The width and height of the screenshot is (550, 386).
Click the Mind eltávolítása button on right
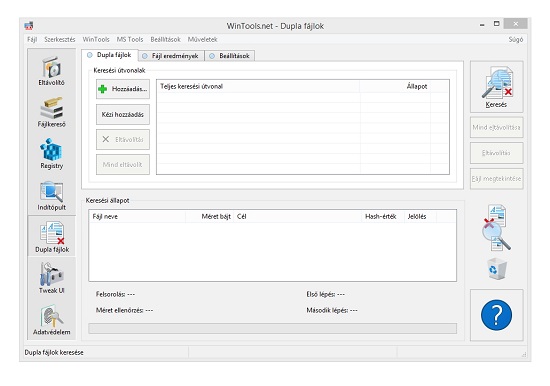496,127
